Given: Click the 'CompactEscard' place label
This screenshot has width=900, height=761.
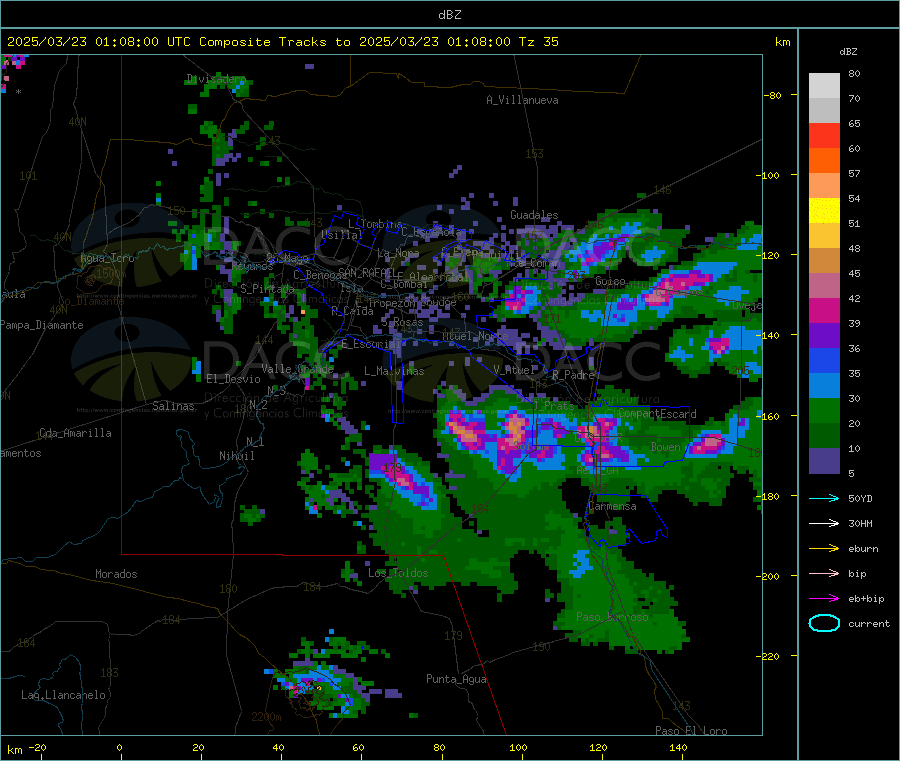Looking at the screenshot, I should click(657, 413).
